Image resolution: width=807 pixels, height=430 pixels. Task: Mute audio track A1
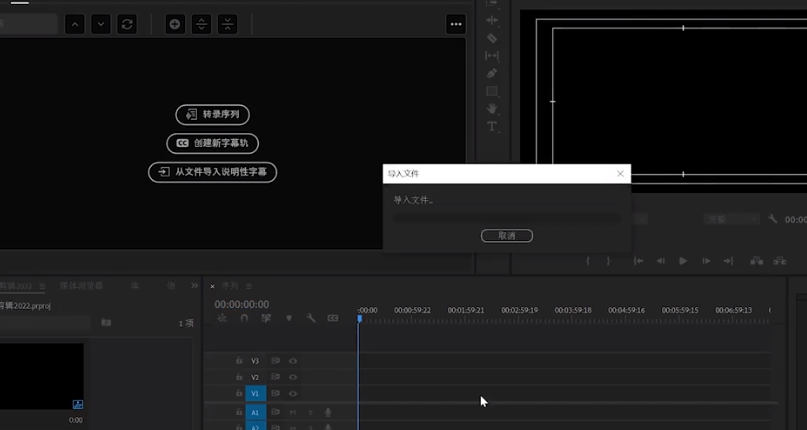pos(293,412)
